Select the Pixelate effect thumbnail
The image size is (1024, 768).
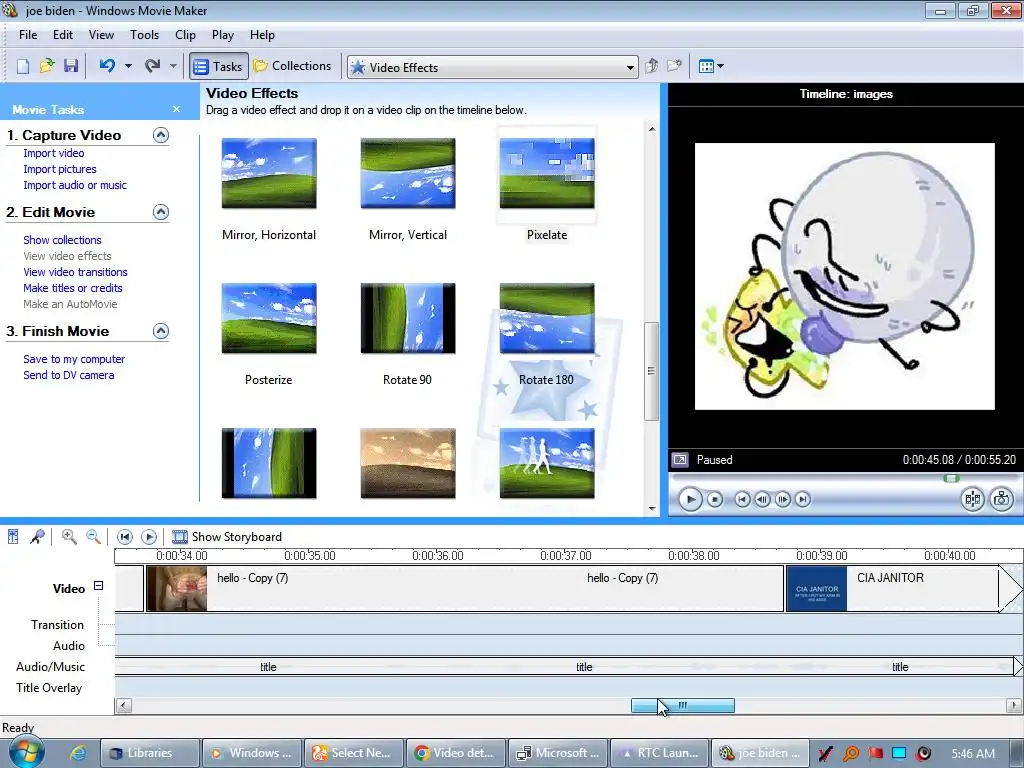point(547,173)
